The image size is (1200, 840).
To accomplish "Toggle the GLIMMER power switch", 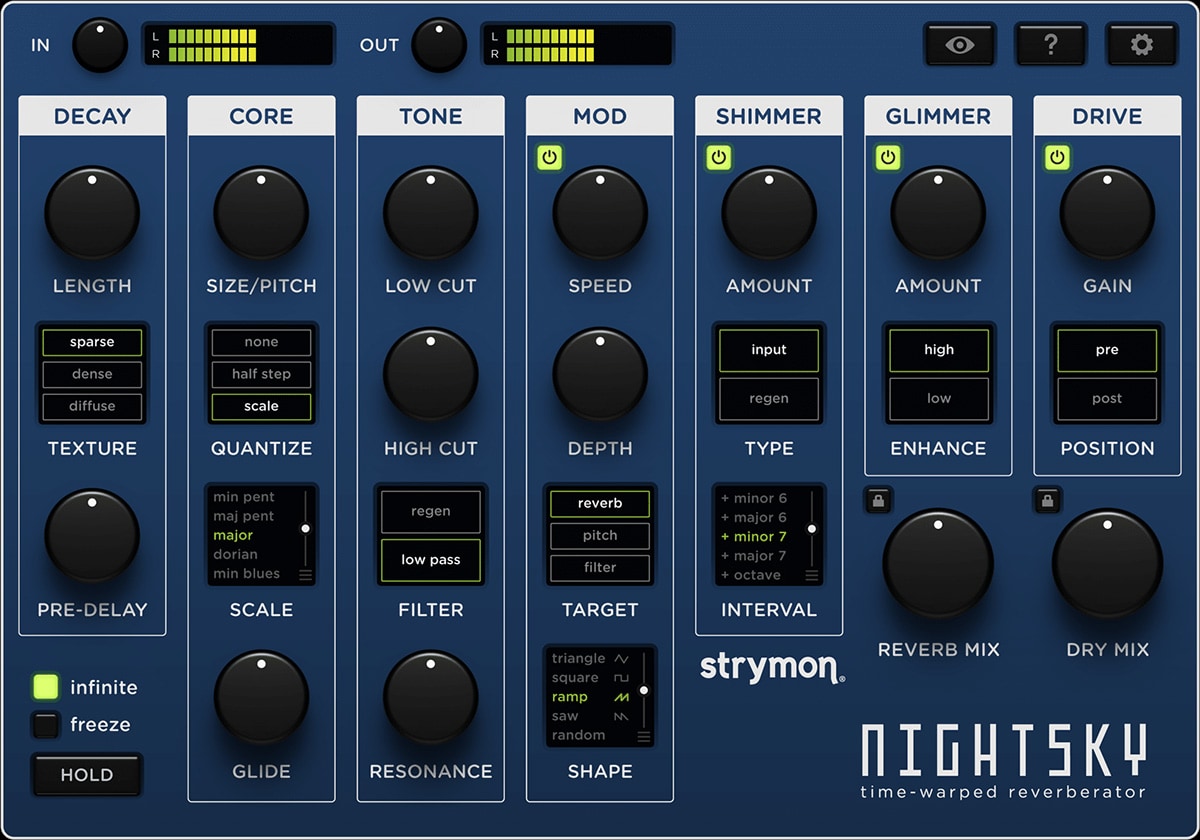I will (888, 157).
